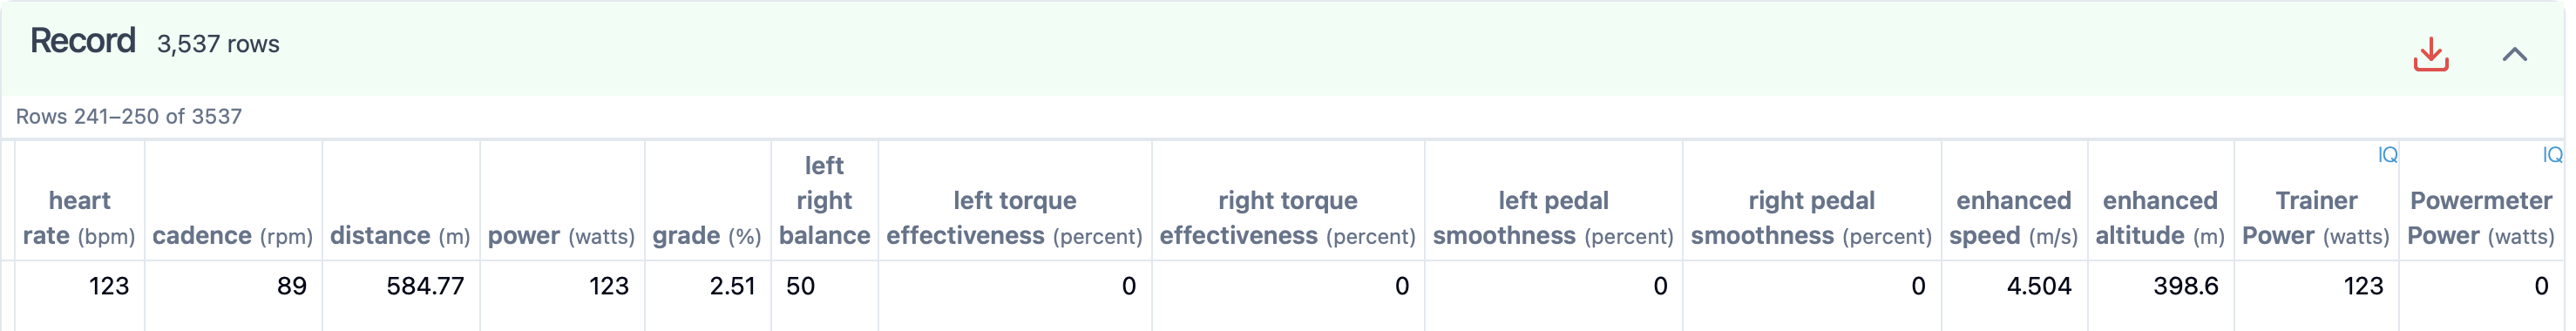Select the enhanced altitude (m) header
This screenshot has height=331, width=2576.
tap(2160, 218)
